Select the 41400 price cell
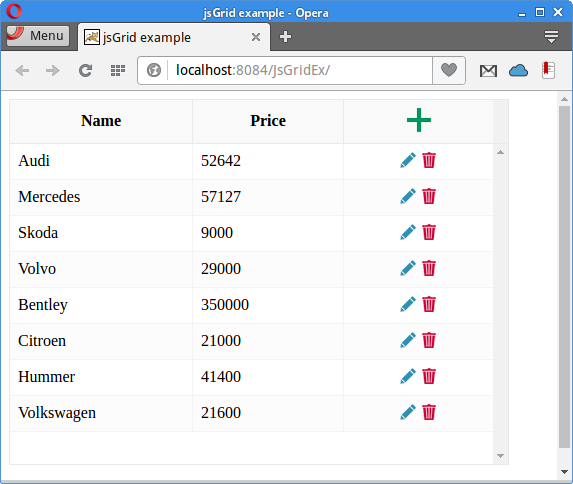This screenshot has width=573, height=484. pos(268,377)
